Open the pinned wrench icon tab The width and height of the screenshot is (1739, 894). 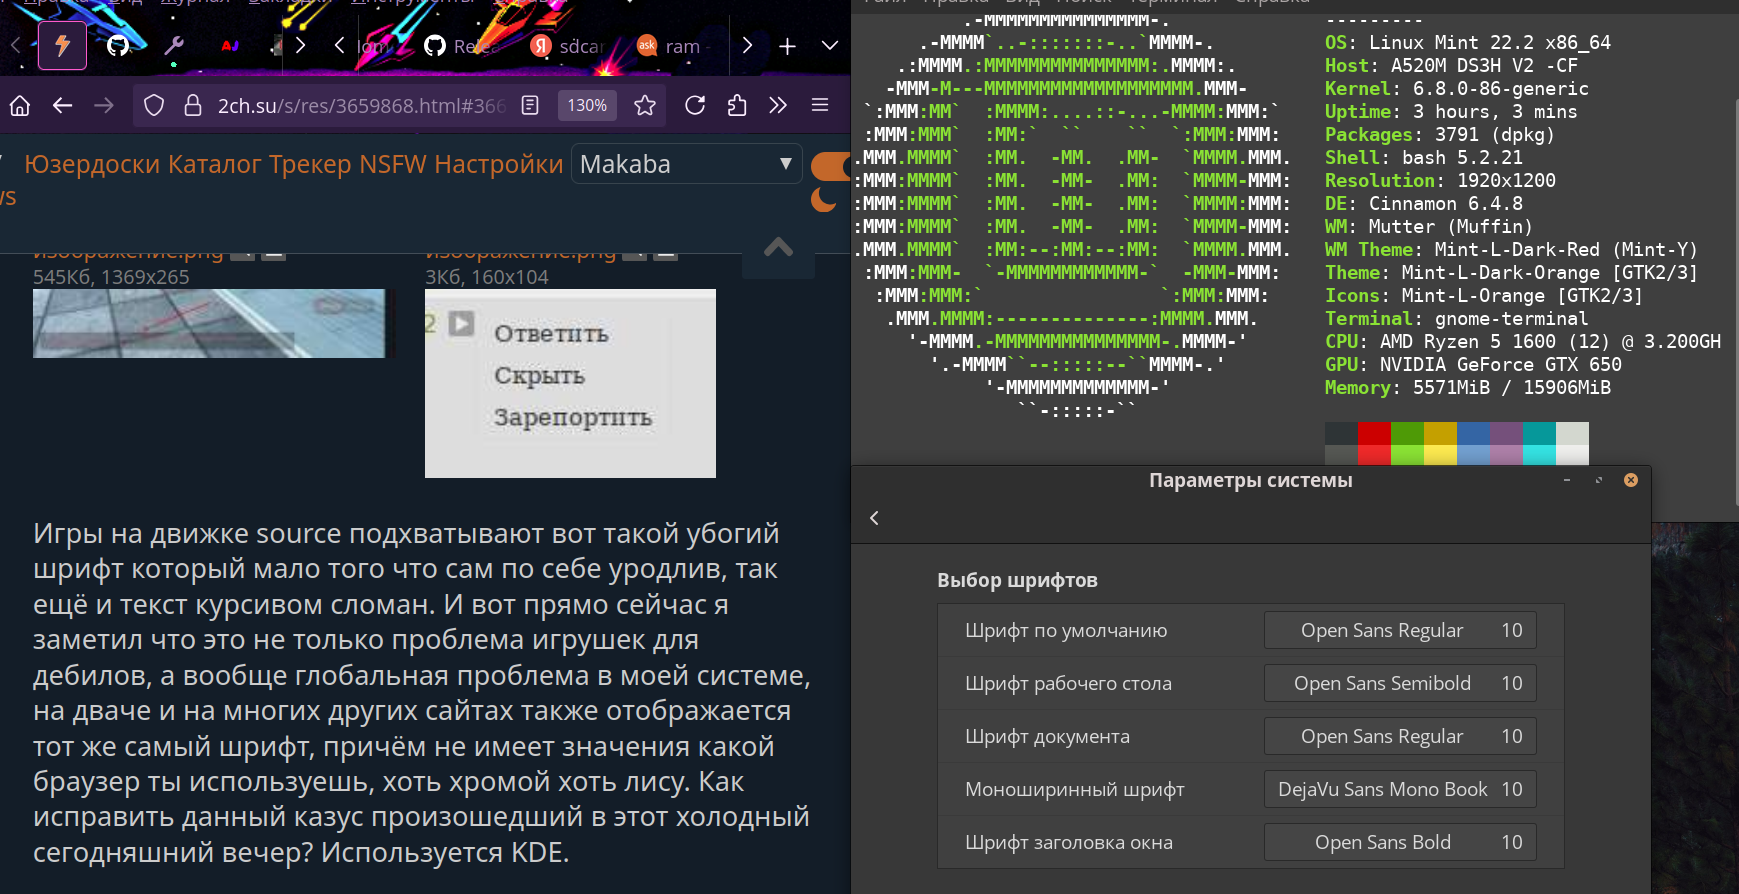point(174,46)
